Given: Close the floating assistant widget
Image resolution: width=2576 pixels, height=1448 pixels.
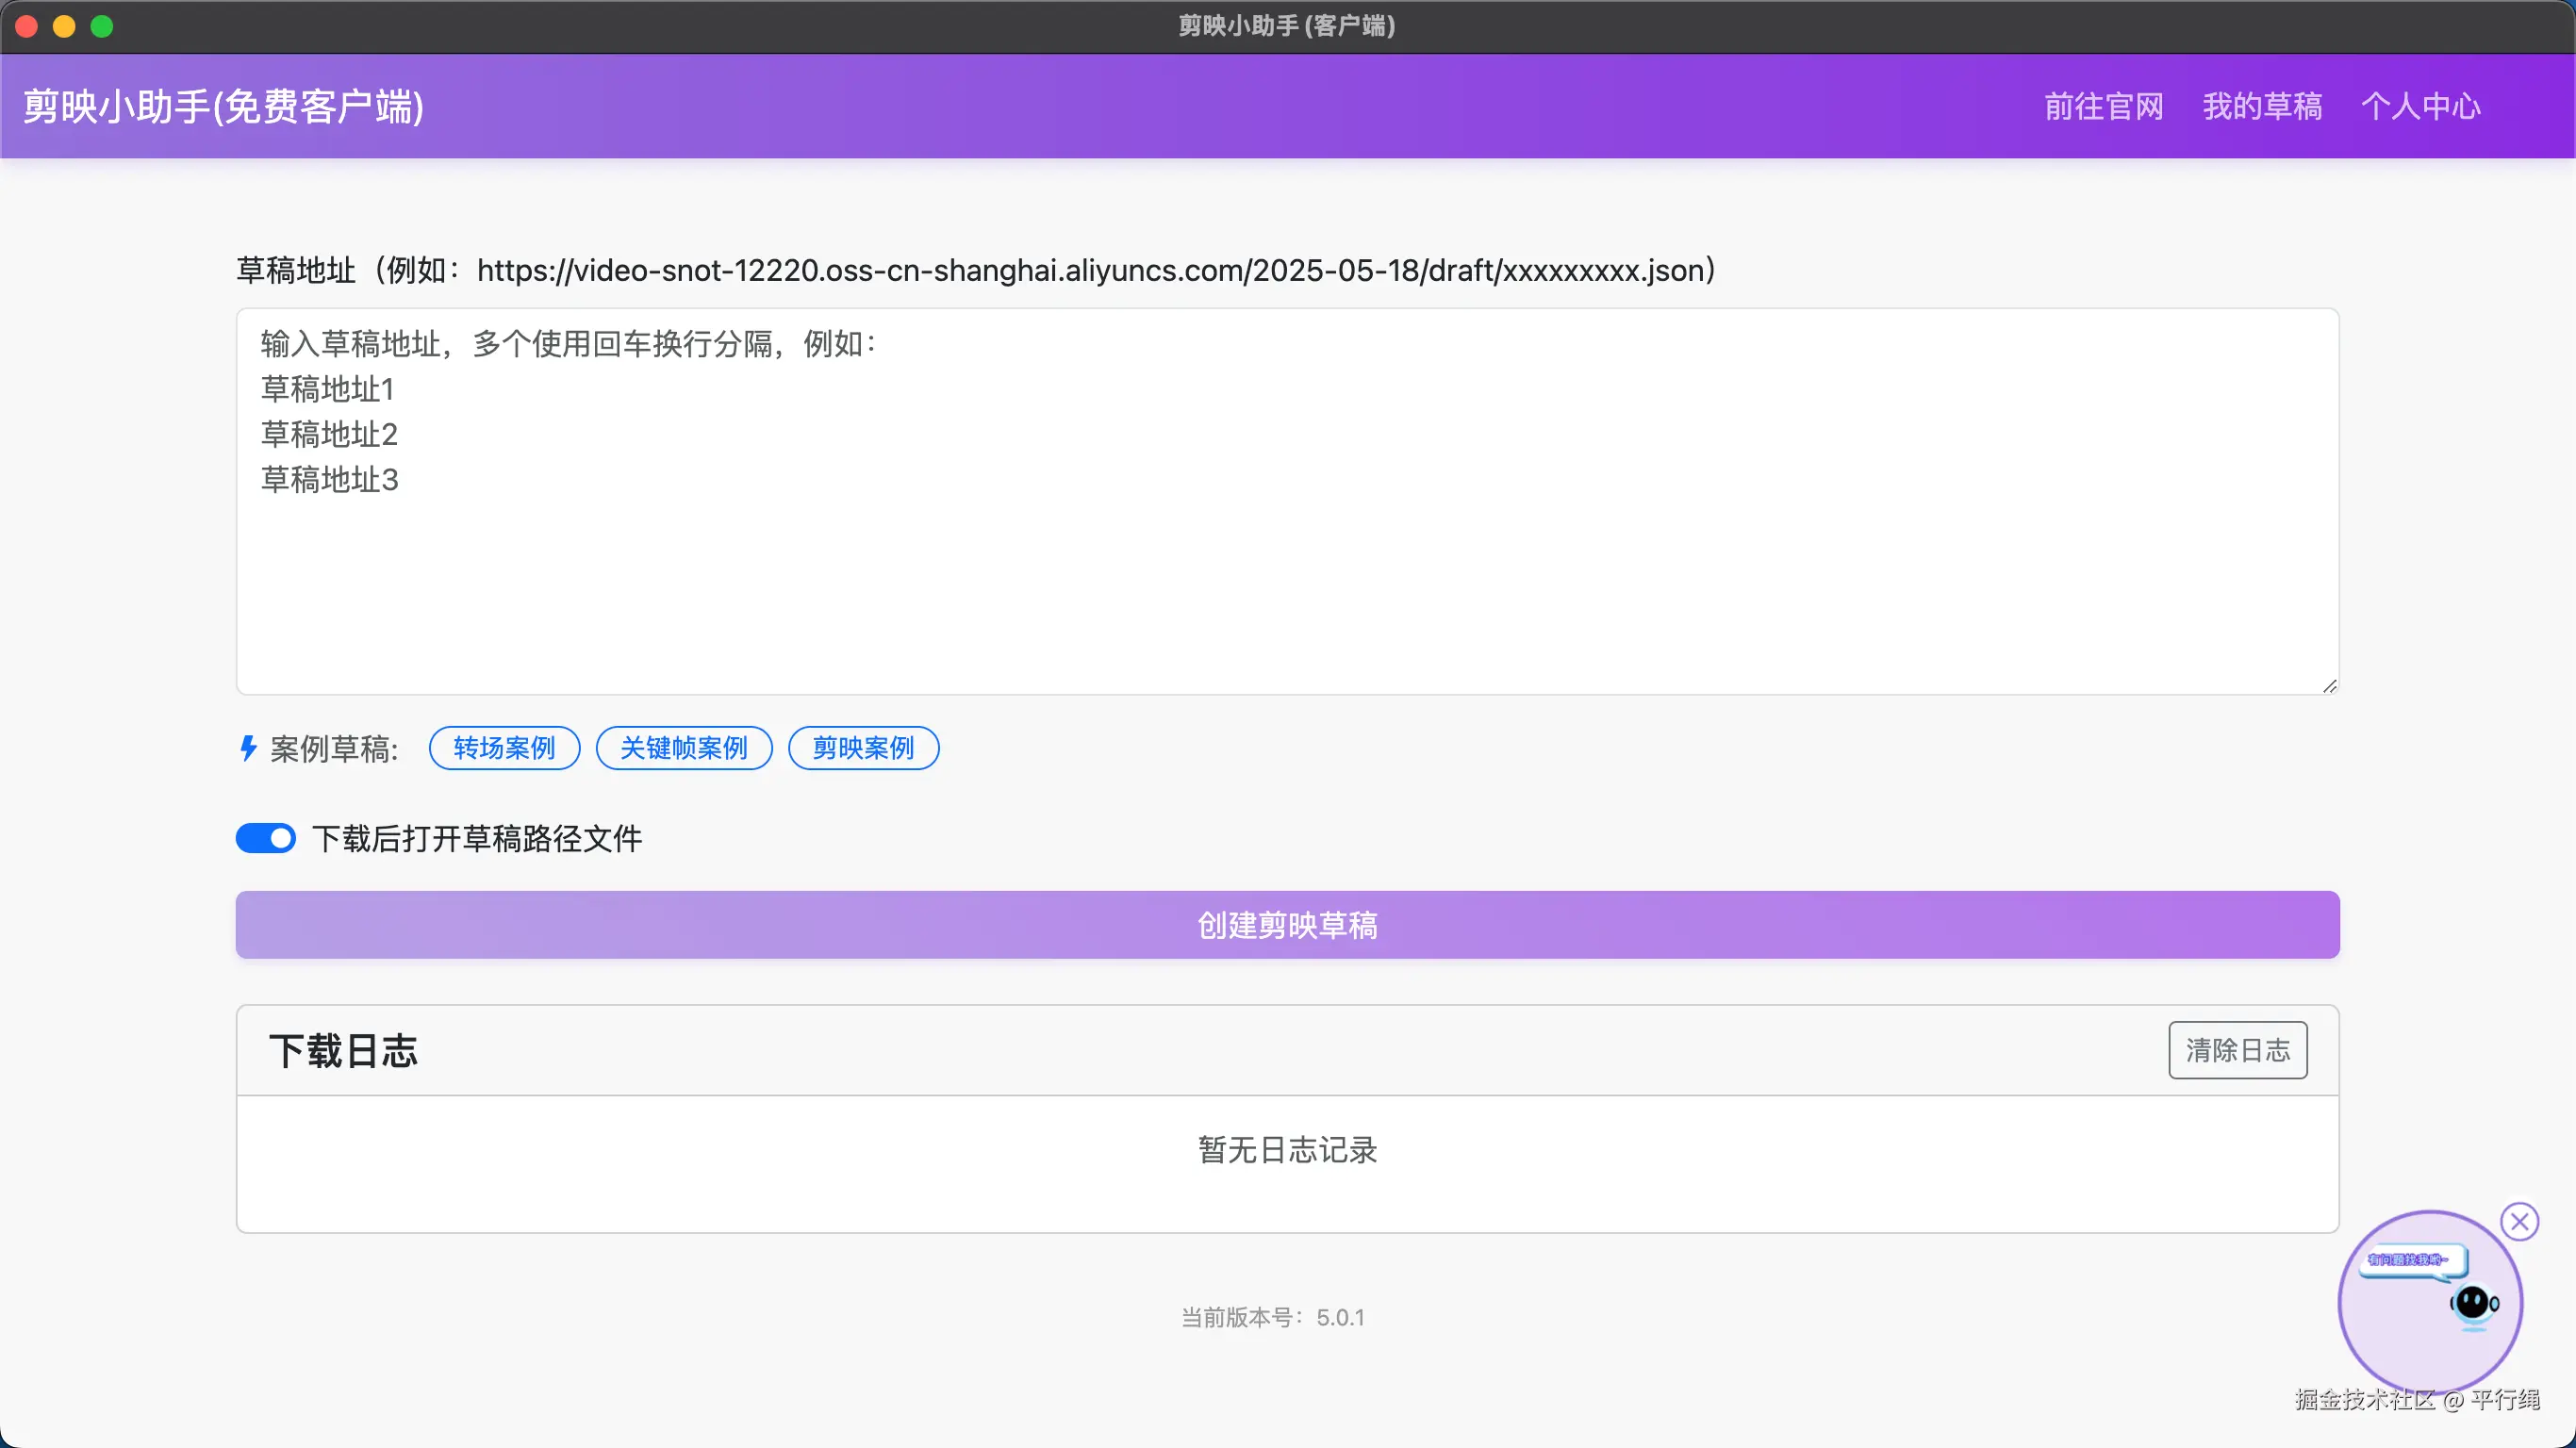Looking at the screenshot, I should [2519, 1221].
